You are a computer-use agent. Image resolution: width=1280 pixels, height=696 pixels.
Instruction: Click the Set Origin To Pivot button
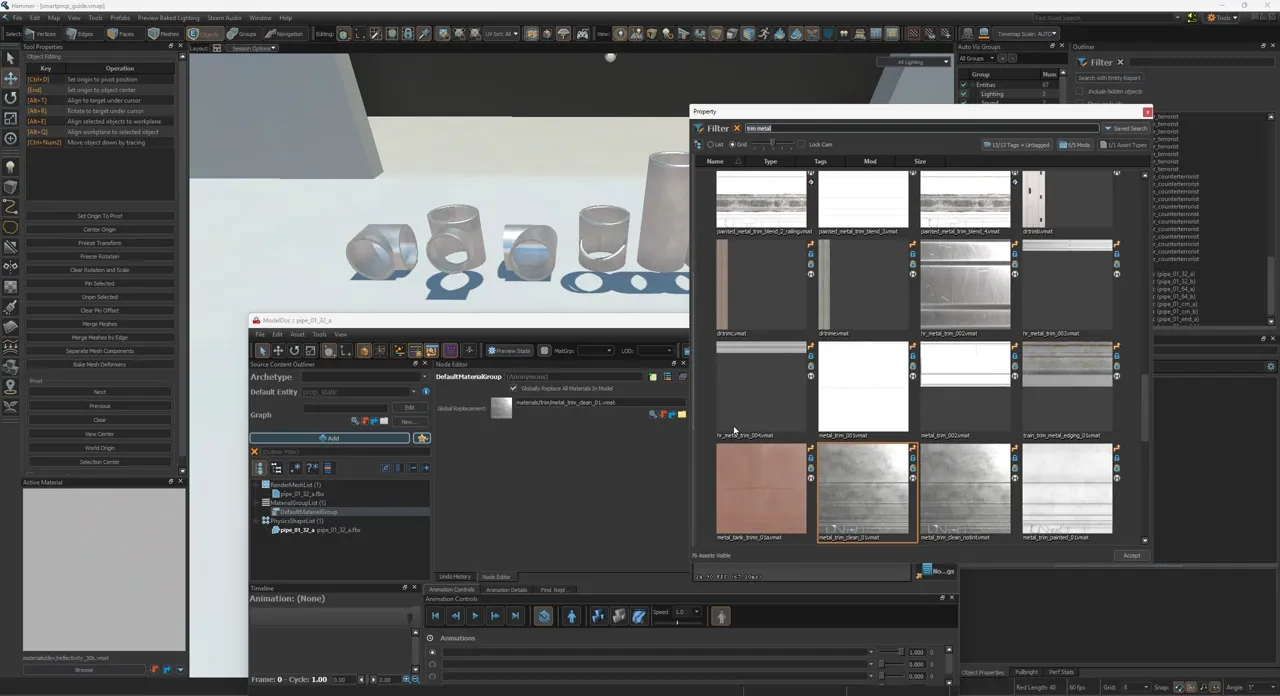100,216
